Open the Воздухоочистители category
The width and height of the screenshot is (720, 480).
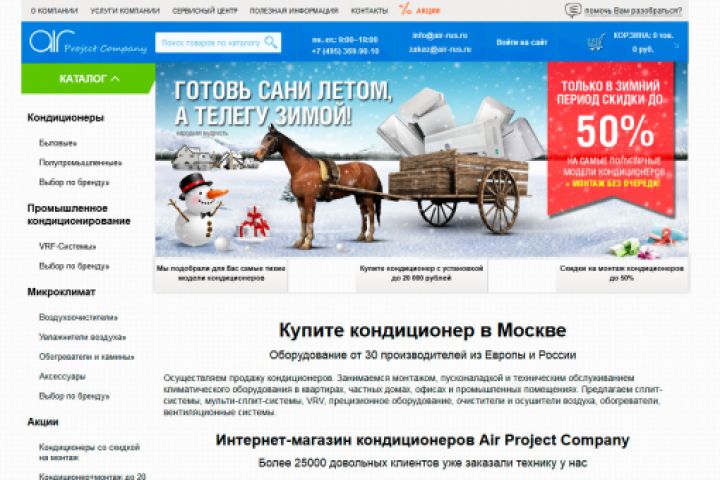click(78, 317)
